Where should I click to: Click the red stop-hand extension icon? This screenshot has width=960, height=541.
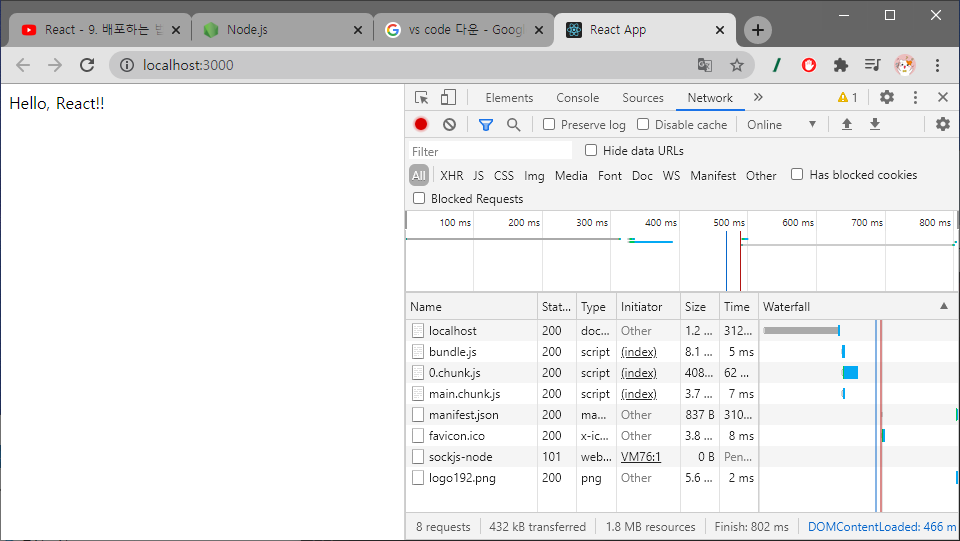tap(809, 65)
